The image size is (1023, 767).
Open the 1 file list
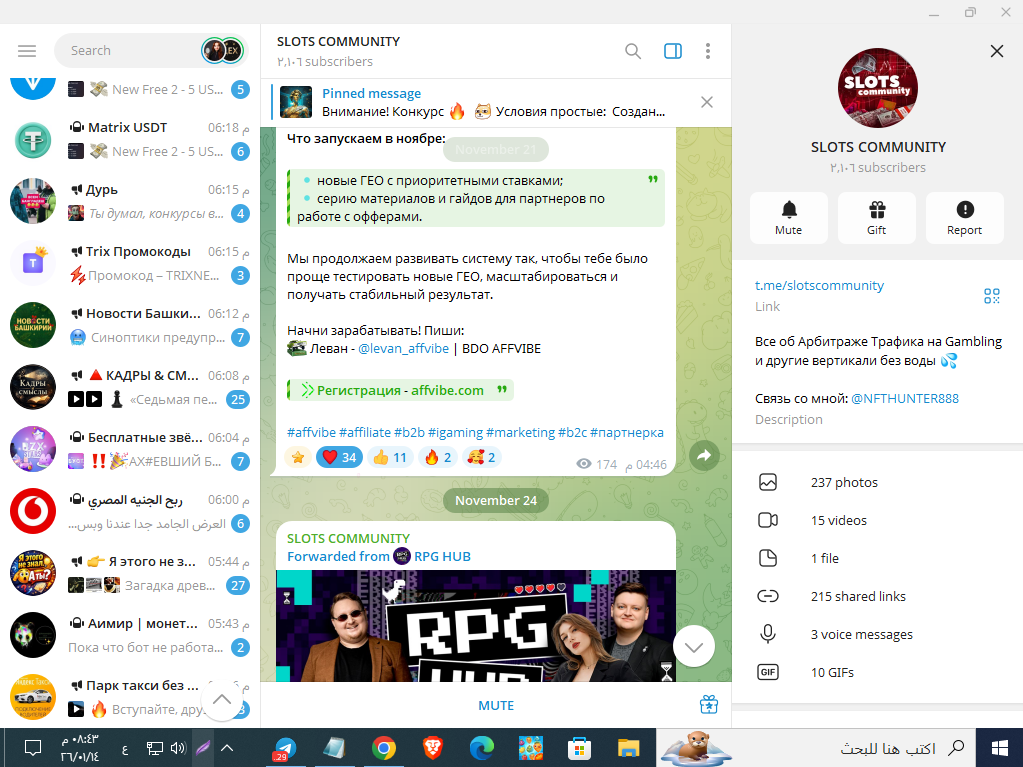[x=878, y=558]
